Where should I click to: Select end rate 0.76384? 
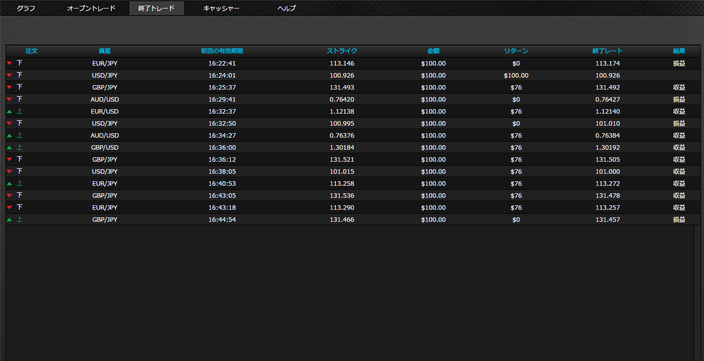pyautogui.click(x=607, y=136)
